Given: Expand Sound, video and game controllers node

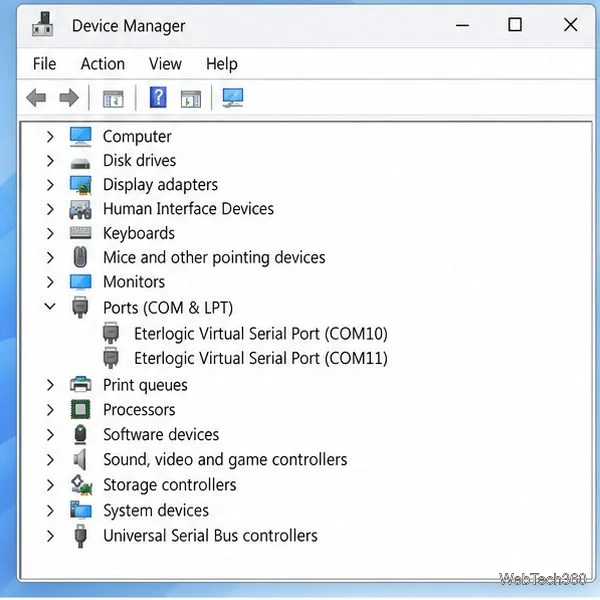Looking at the screenshot, I should tap(50, 460).
